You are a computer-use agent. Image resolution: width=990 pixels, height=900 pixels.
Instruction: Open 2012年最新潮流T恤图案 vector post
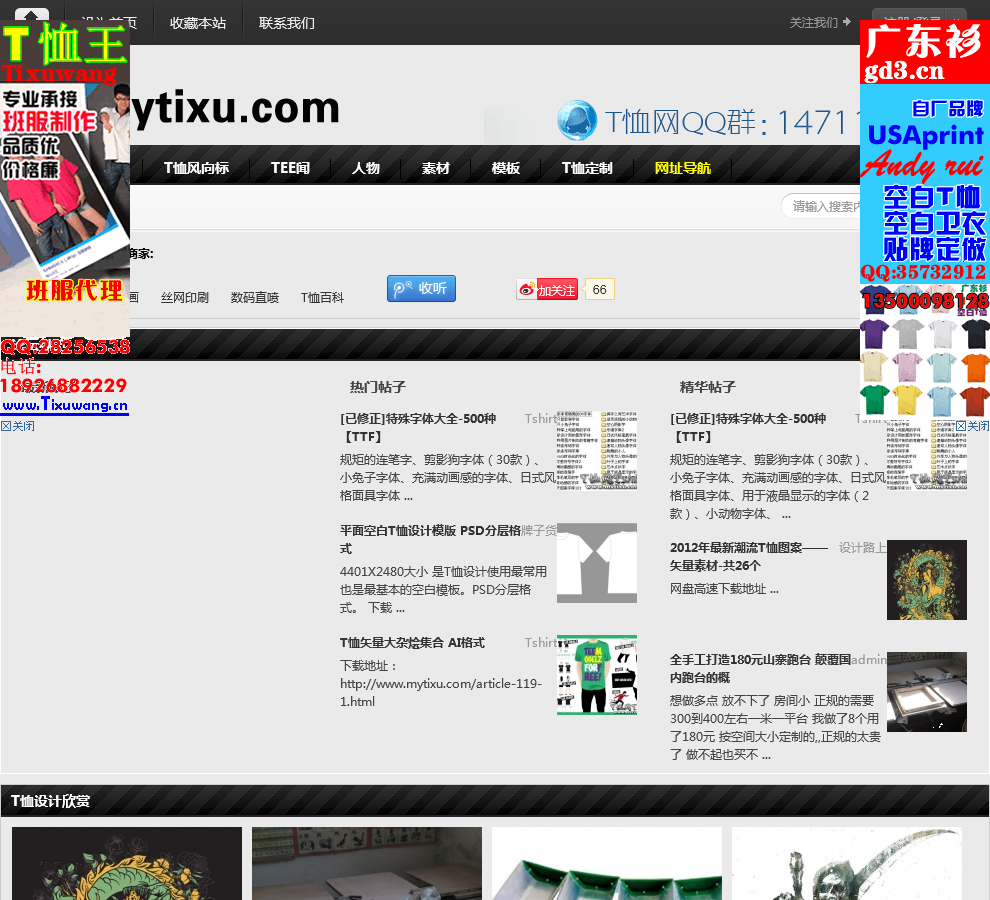point(749,556)
